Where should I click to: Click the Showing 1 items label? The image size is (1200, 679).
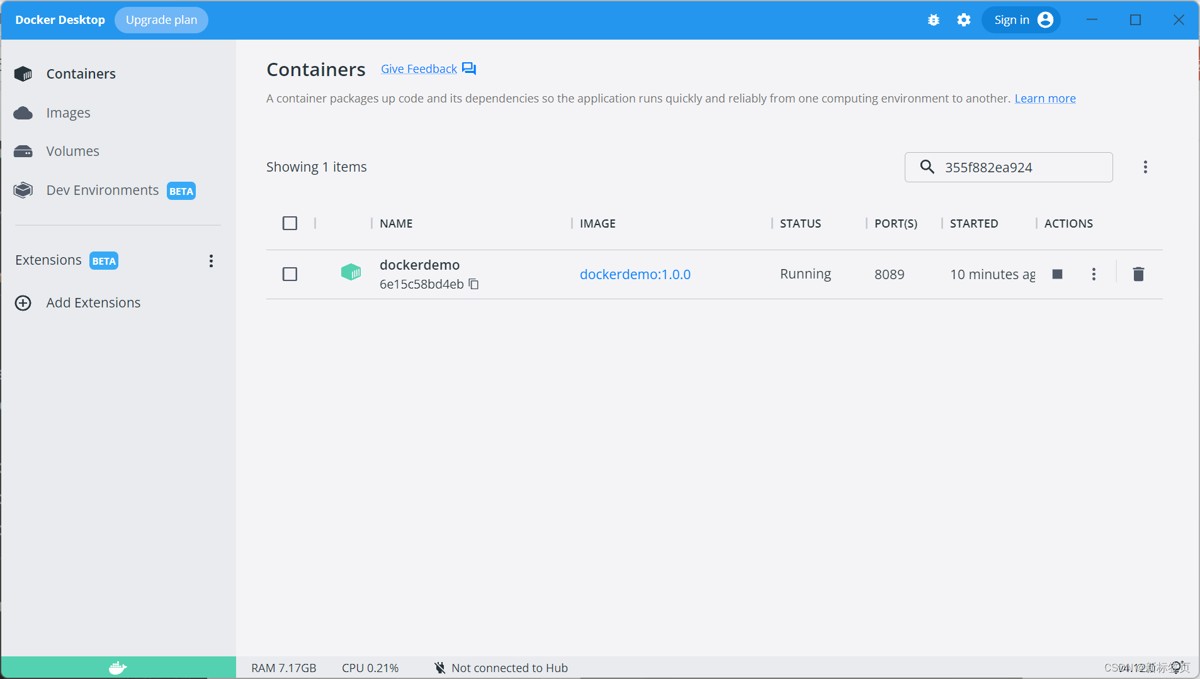(316, 167)
